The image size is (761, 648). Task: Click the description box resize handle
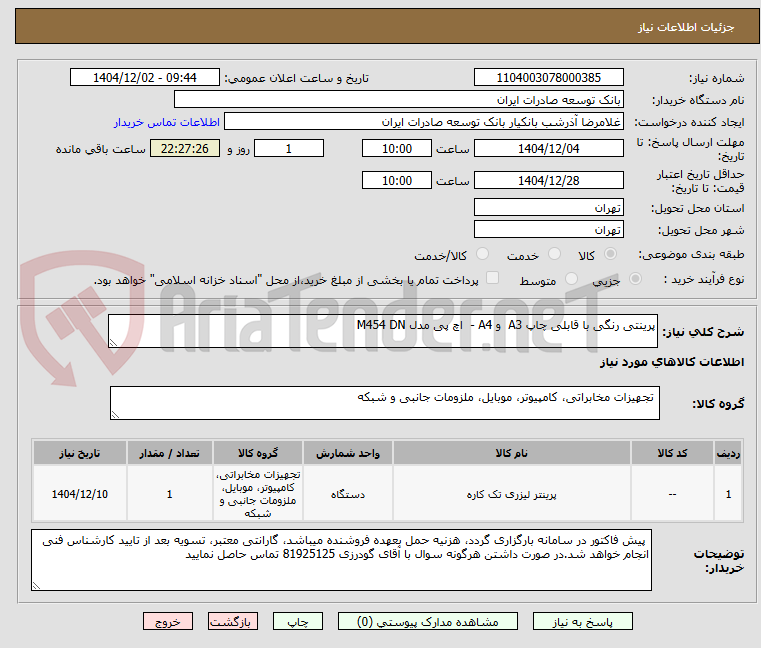[113, 343]
